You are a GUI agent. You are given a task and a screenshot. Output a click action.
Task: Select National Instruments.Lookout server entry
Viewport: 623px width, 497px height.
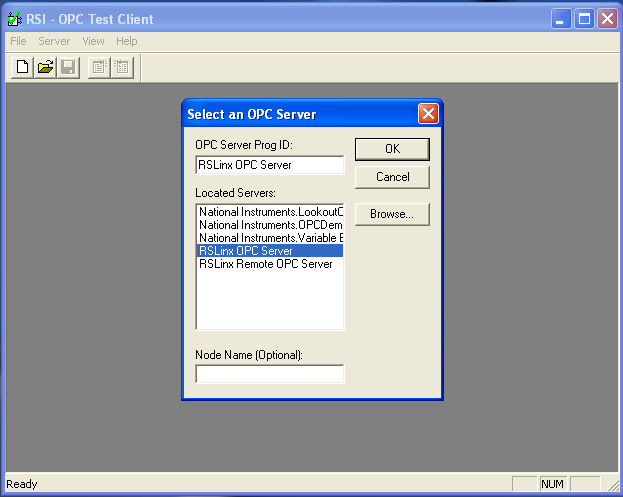271,212
